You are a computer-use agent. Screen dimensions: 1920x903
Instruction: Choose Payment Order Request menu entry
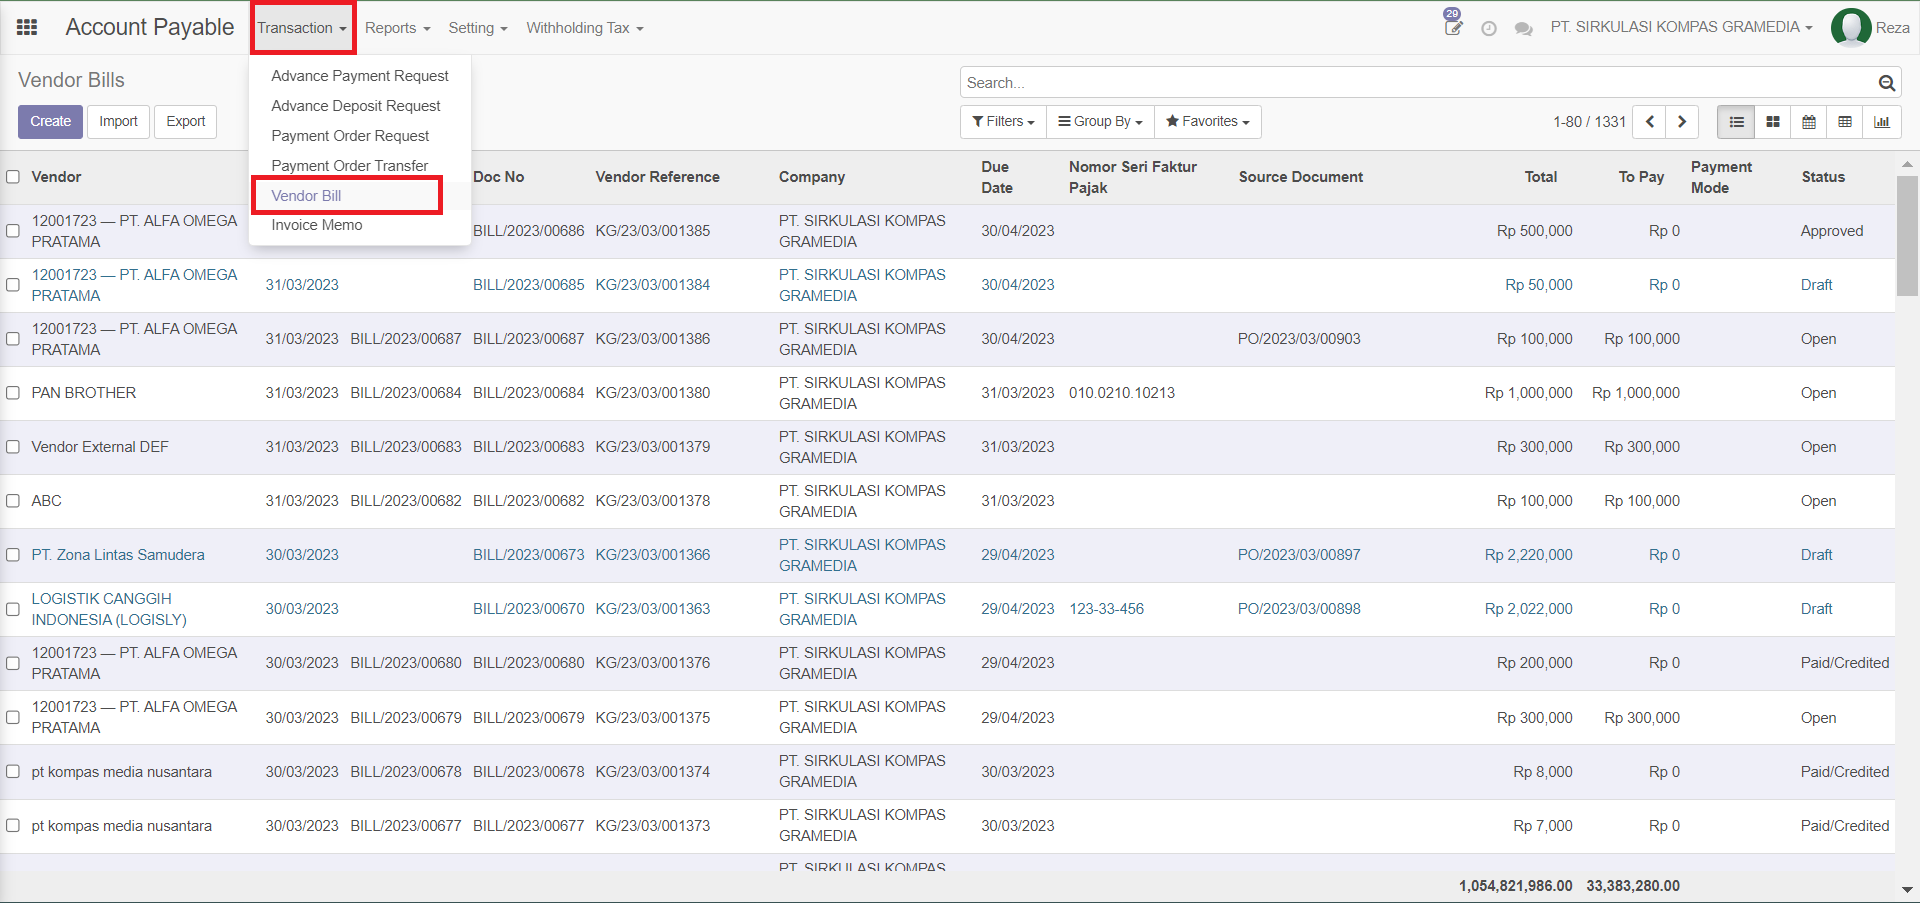point(350,136)
